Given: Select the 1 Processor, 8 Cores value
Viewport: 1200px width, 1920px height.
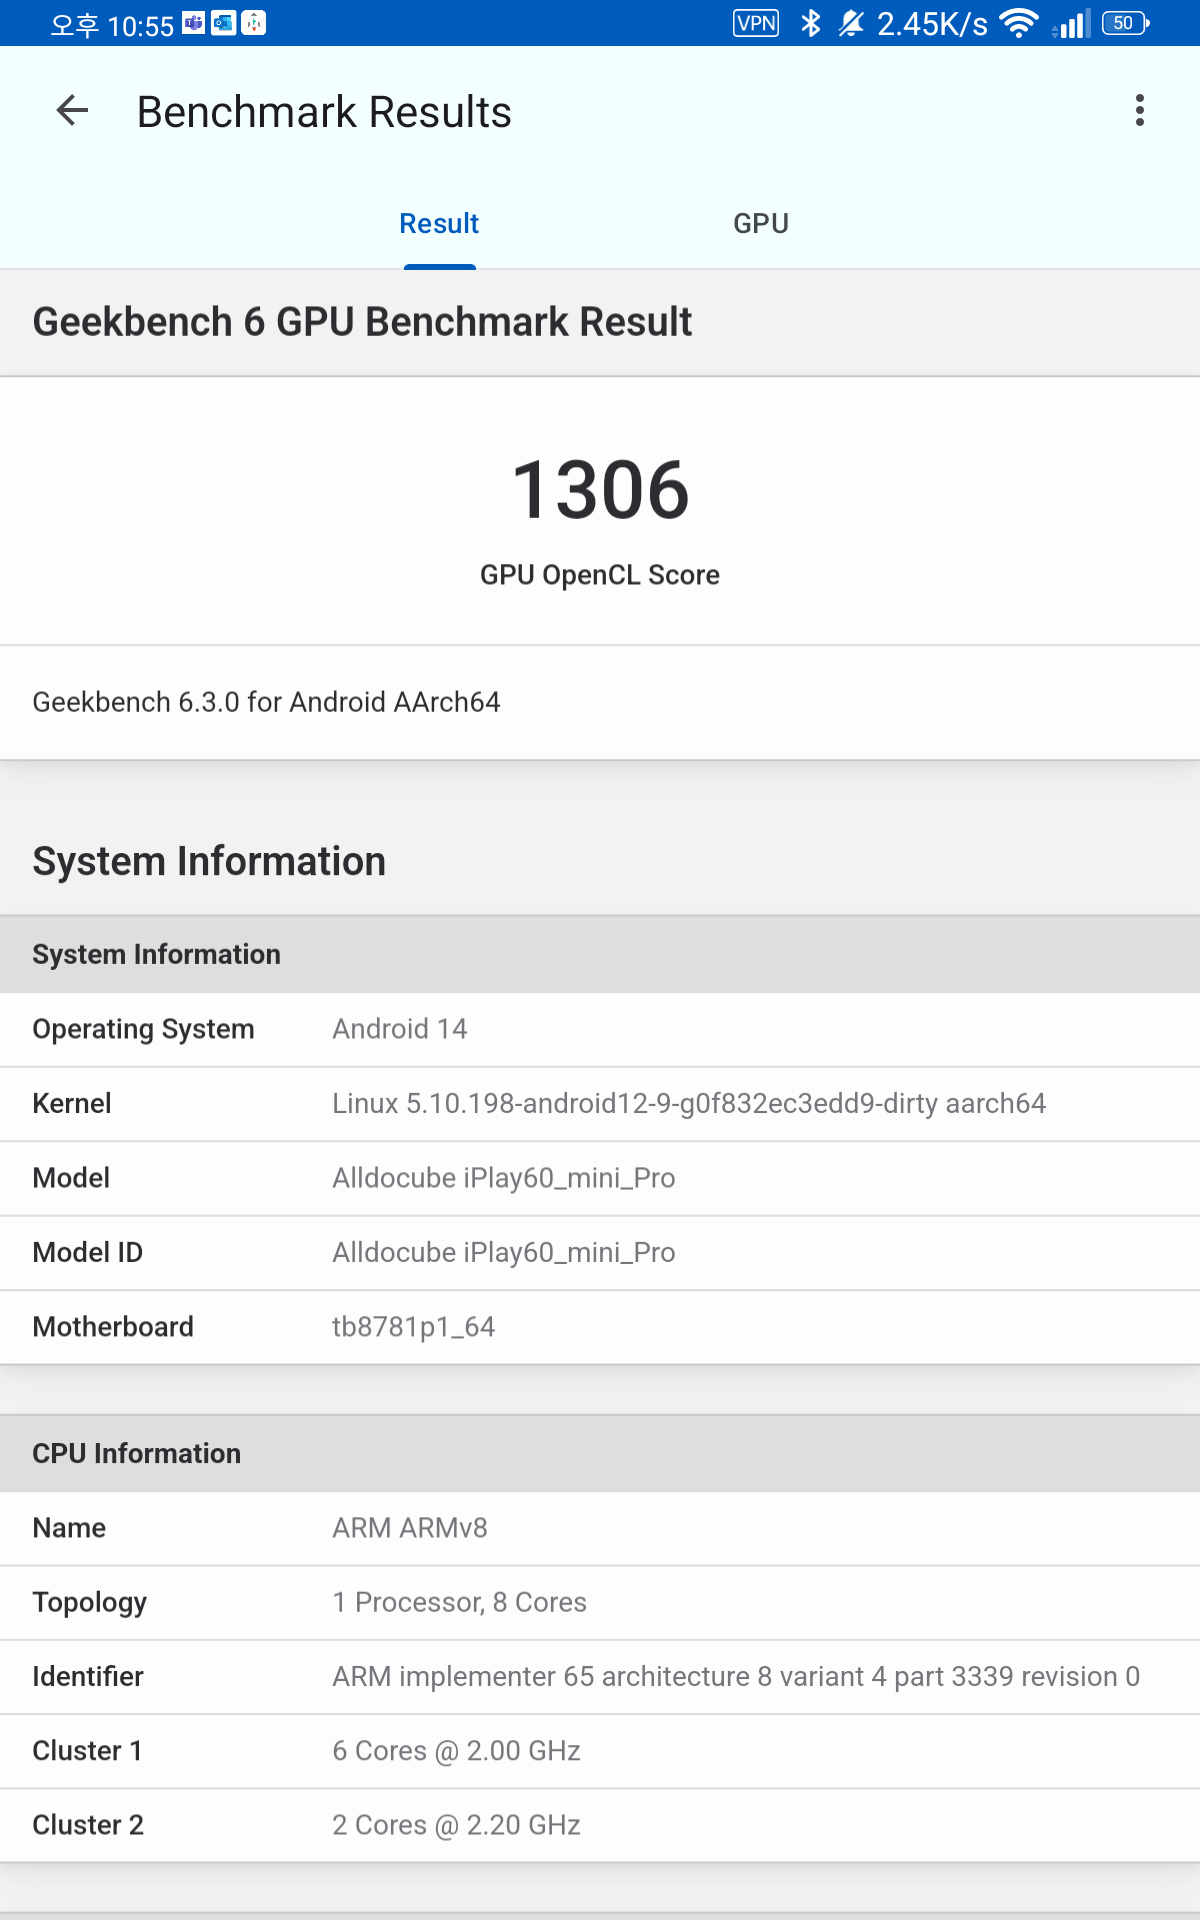Looking at the screenshot, I should tap(459, 1602).
